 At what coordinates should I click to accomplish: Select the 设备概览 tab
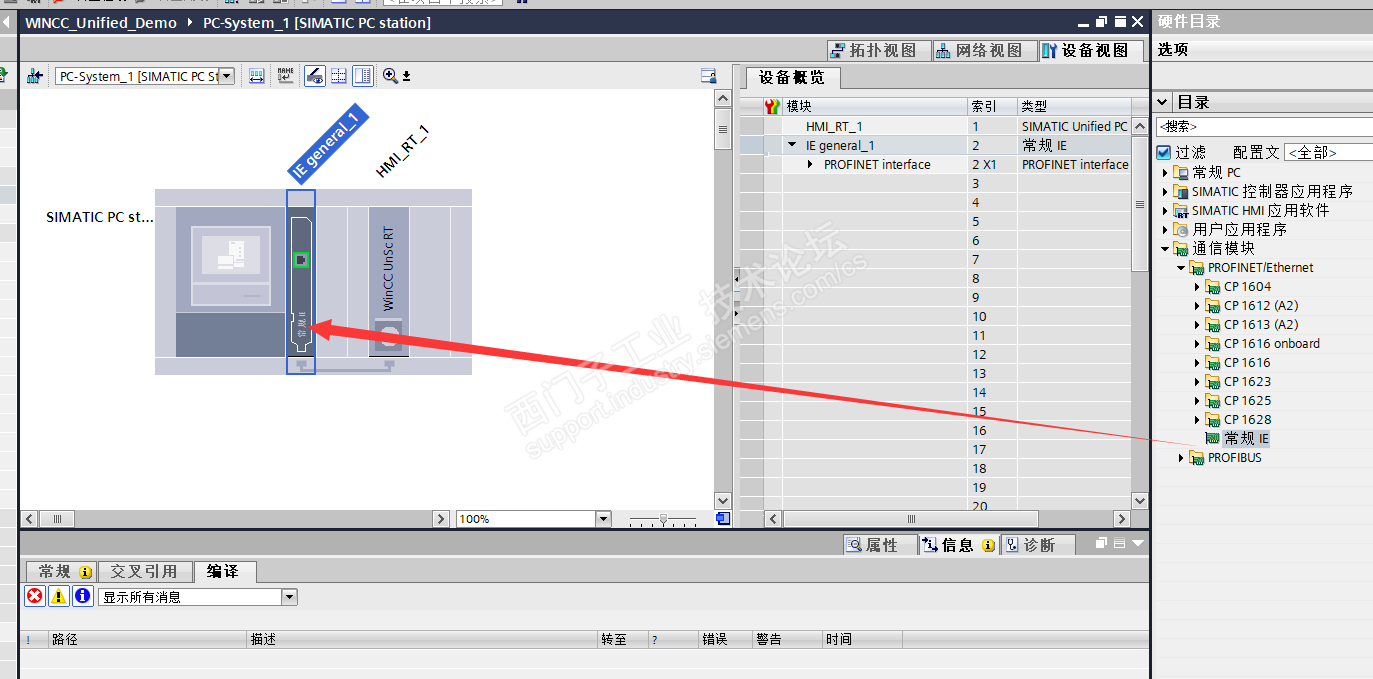pos(791,77)
